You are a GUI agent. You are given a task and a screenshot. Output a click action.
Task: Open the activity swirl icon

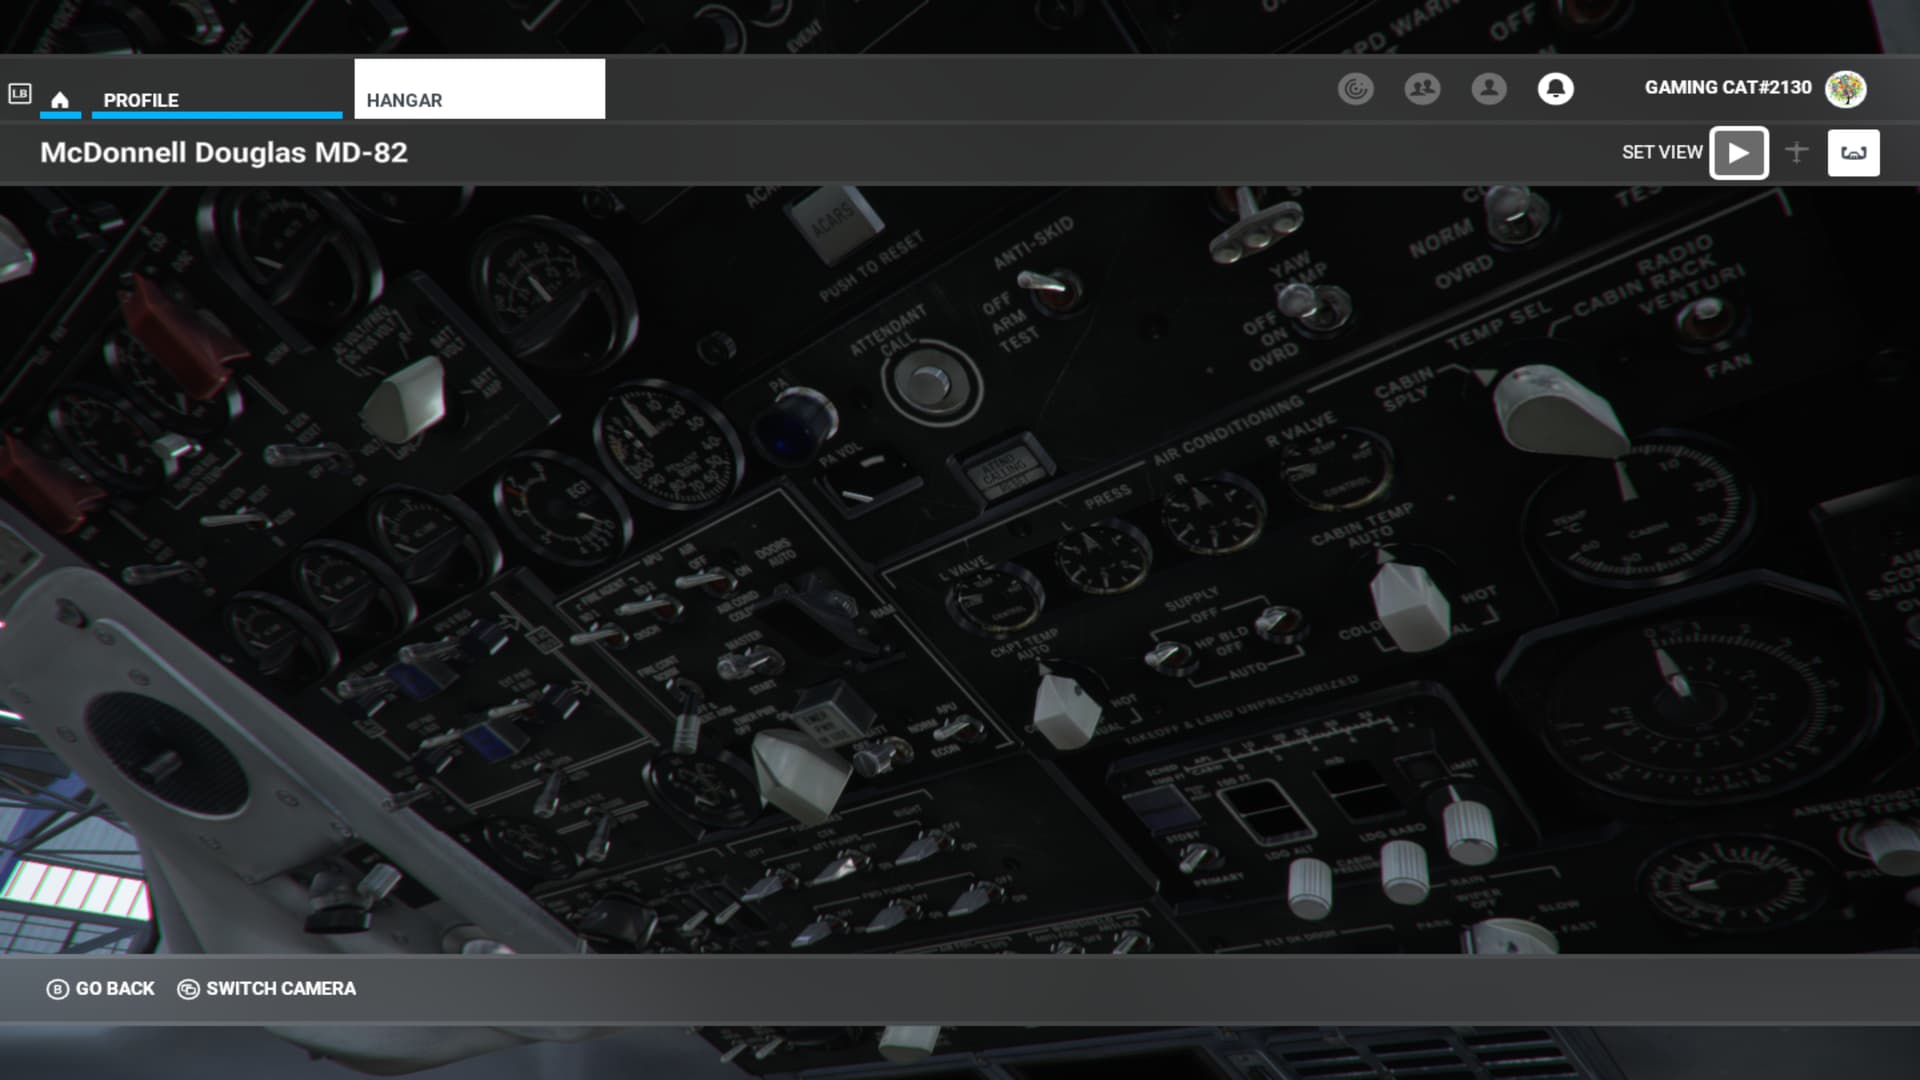pos(1355,89)
